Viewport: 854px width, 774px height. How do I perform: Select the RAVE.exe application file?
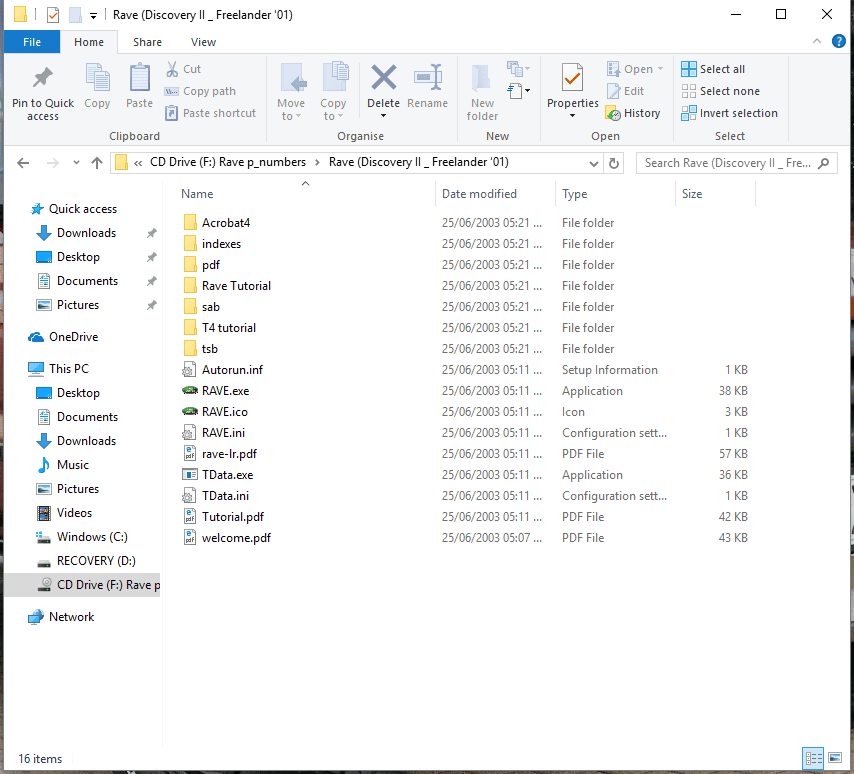[225, 391]
